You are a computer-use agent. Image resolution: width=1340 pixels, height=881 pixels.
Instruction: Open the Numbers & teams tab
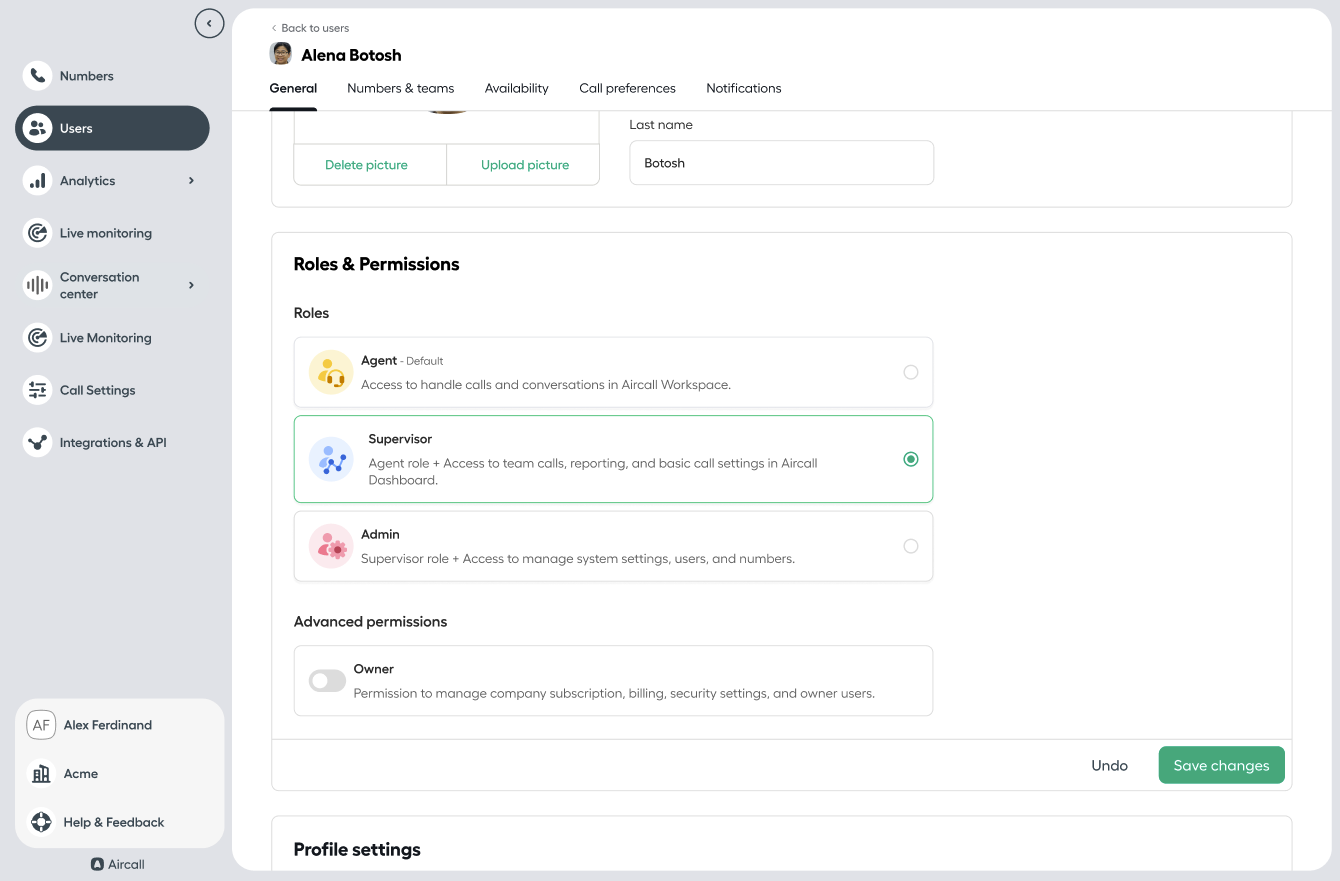[401, 88]
